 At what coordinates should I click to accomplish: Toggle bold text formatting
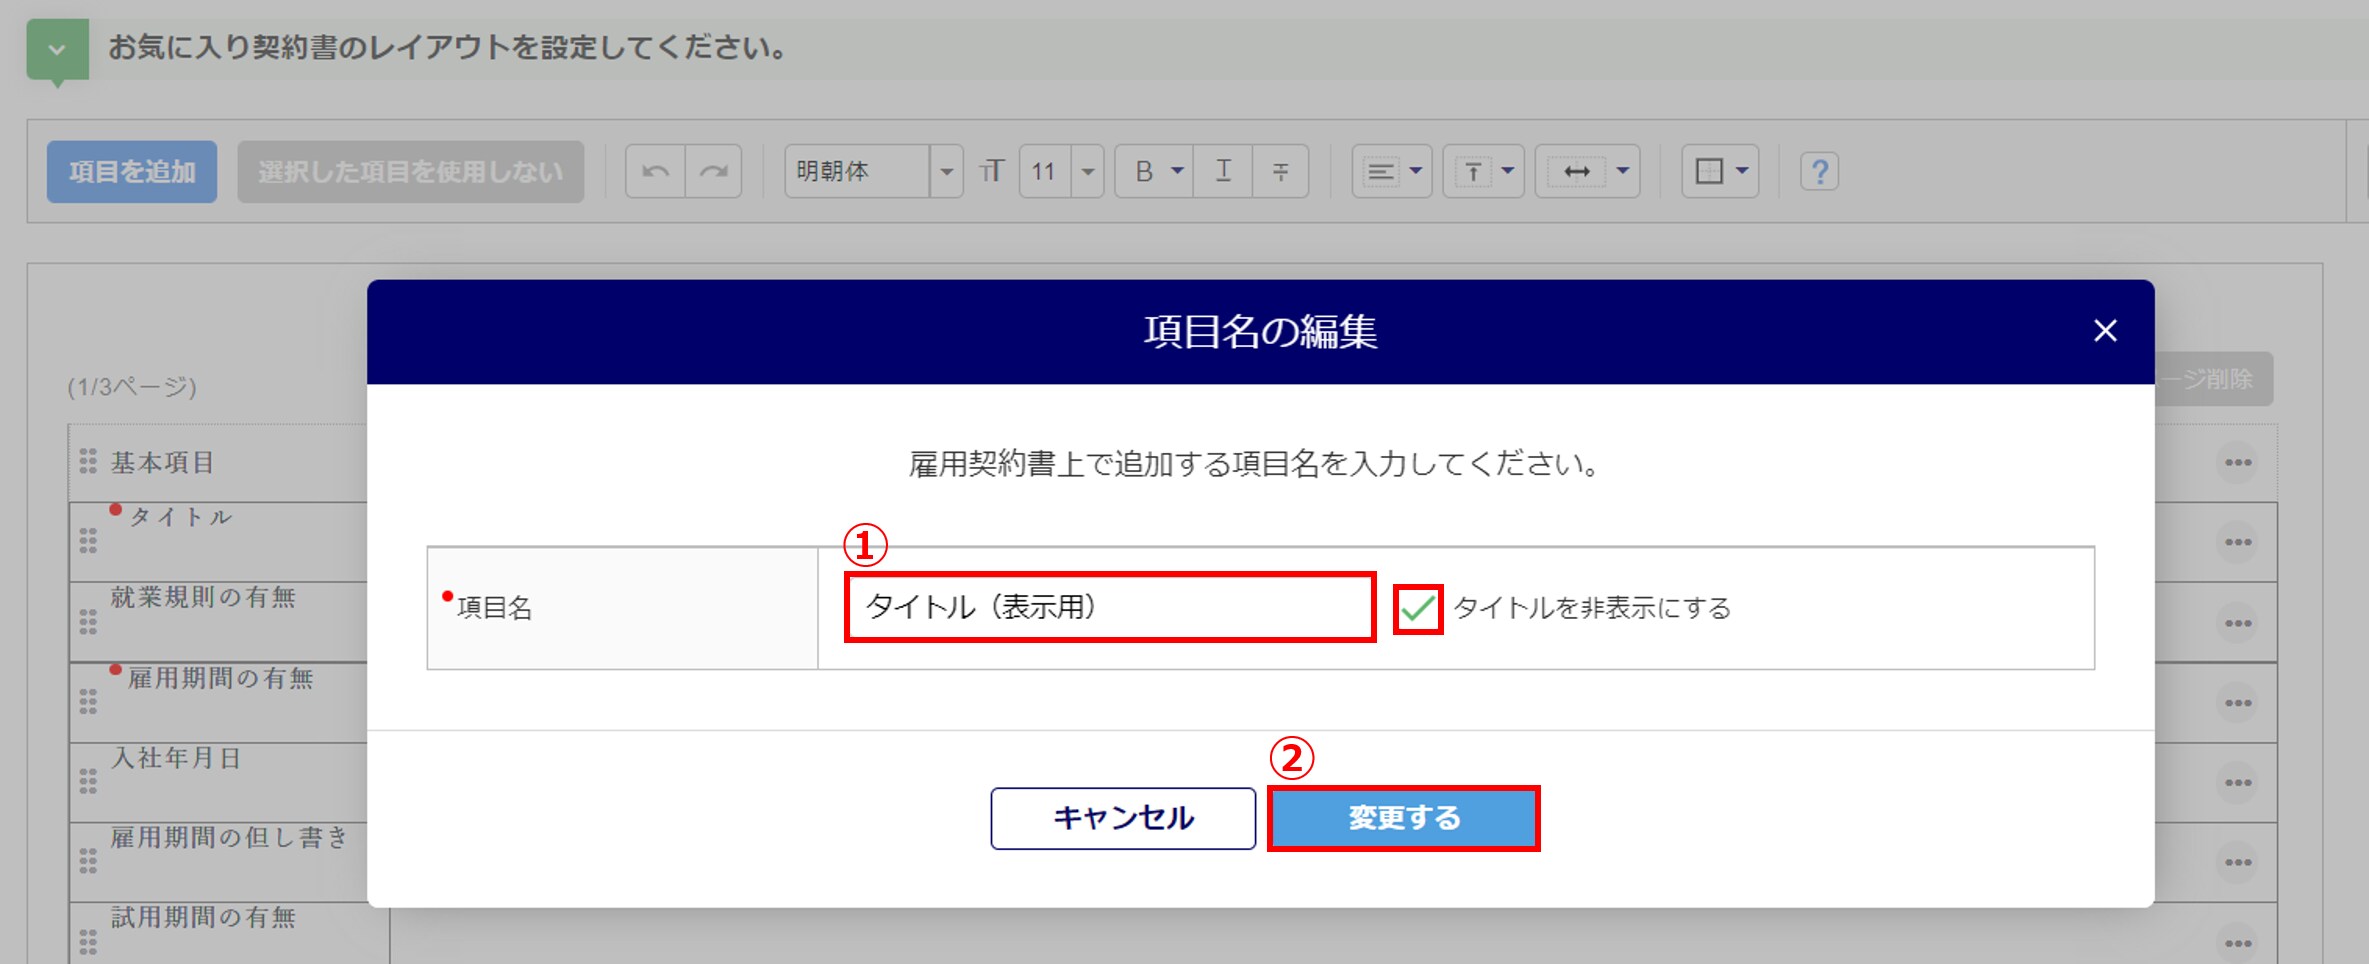tap(1145, 172)
